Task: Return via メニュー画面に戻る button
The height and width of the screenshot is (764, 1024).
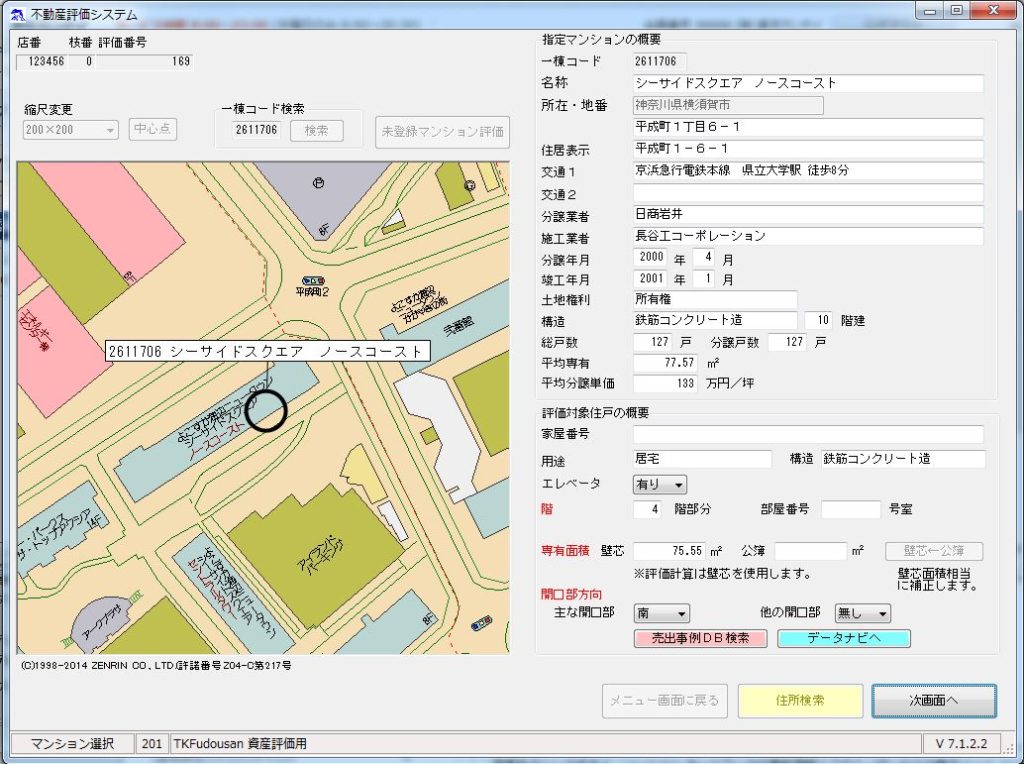Action: point(664,701)
